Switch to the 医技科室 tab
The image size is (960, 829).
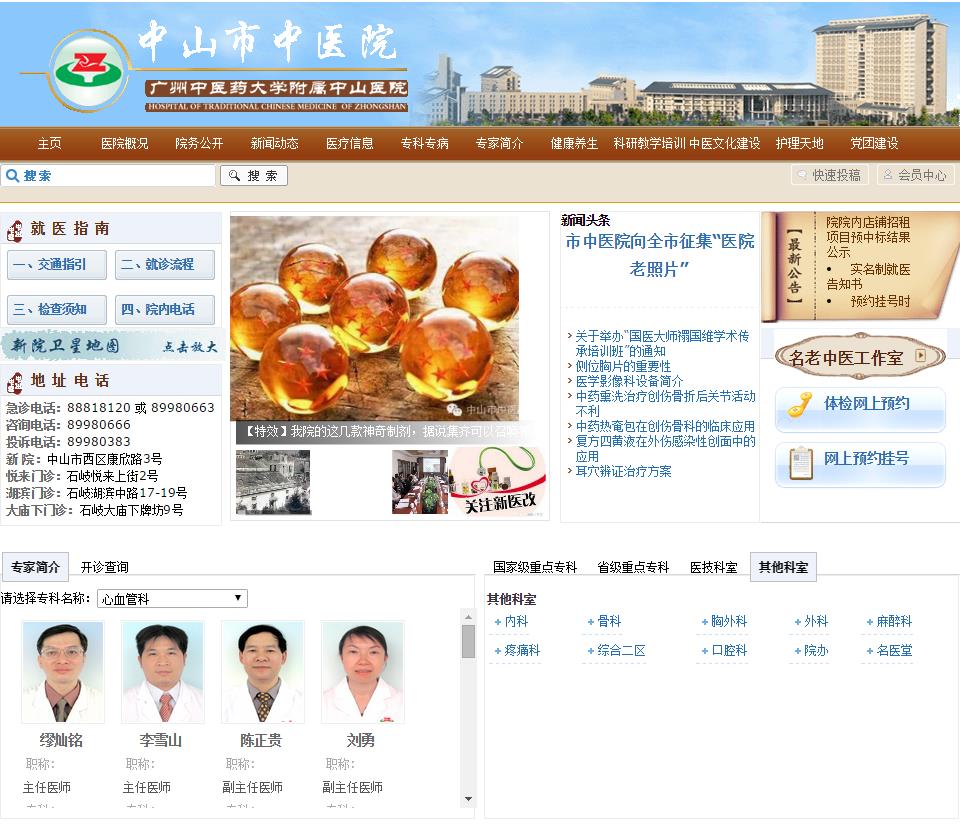coord(713,567)
